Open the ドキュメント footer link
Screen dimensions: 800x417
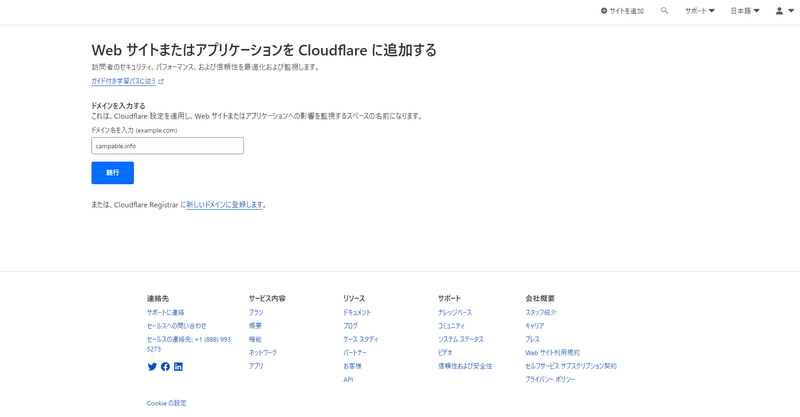coord(357,312)
